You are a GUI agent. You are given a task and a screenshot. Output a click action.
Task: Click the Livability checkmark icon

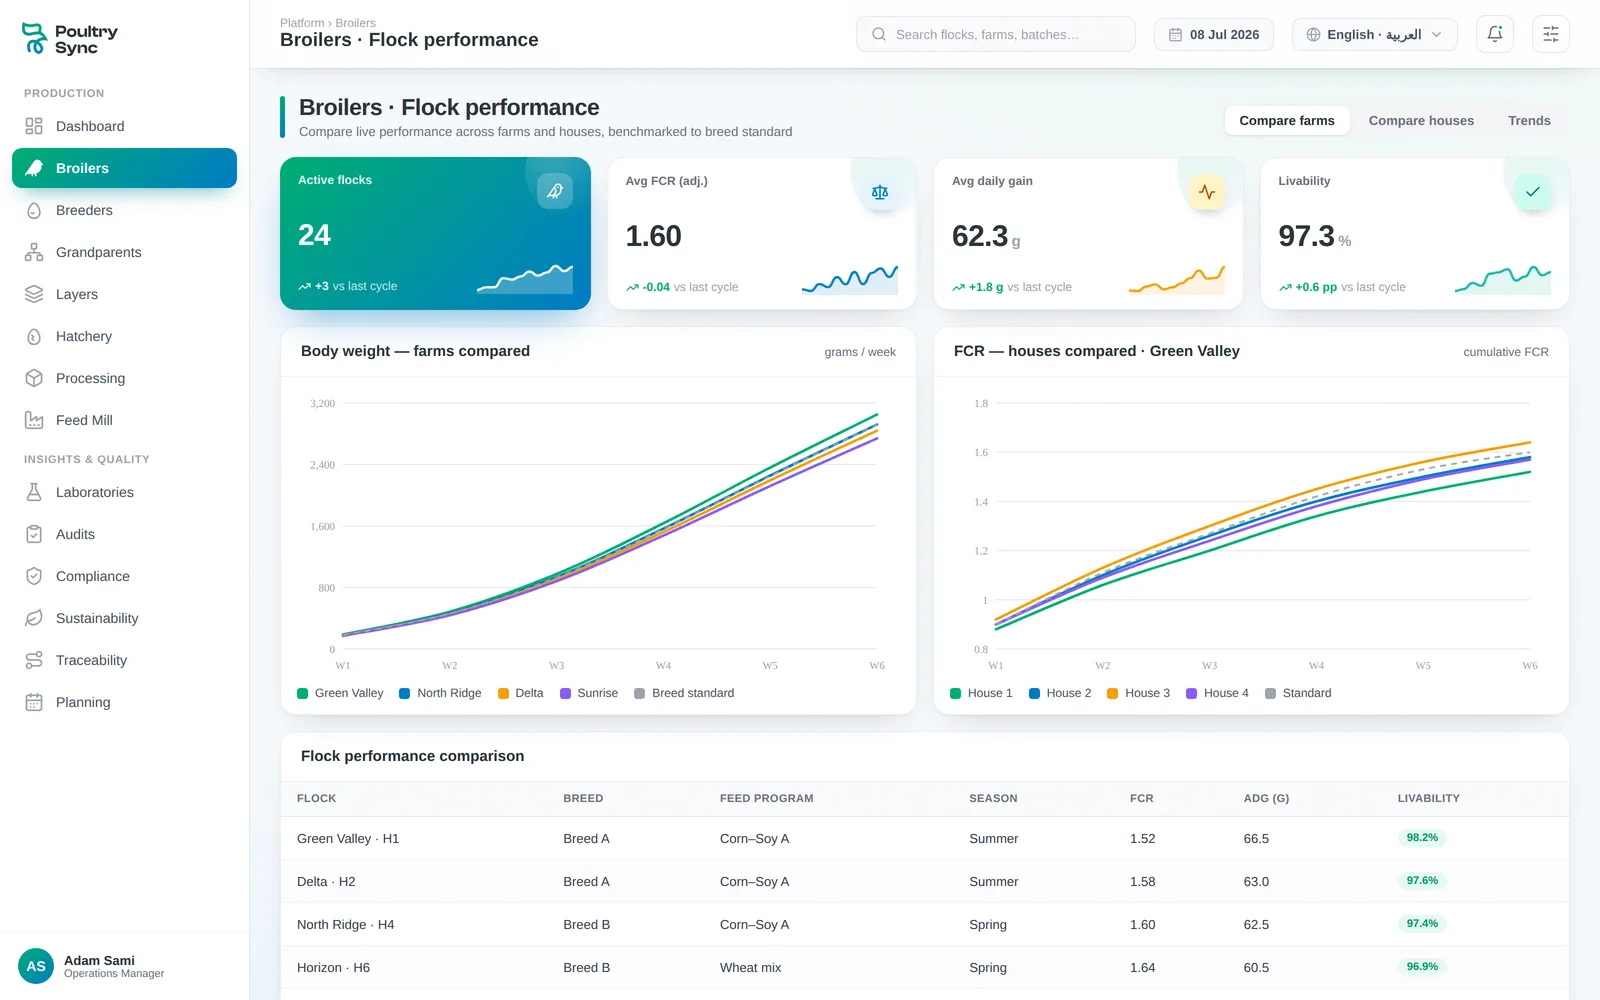point(1533,192)
